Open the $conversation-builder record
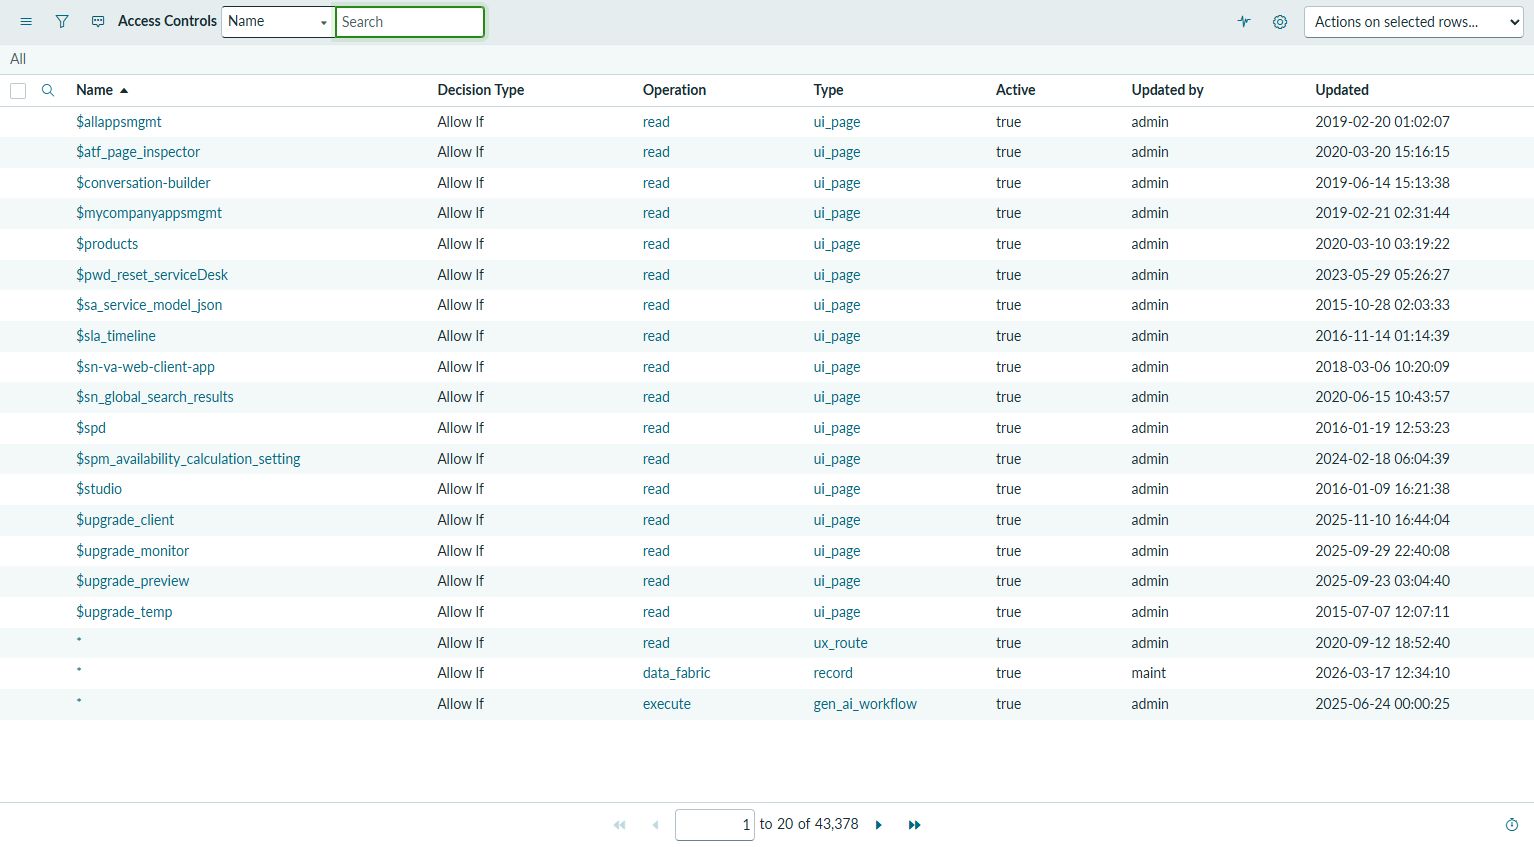The image size is (1534, 847). (x=143, y=183)
